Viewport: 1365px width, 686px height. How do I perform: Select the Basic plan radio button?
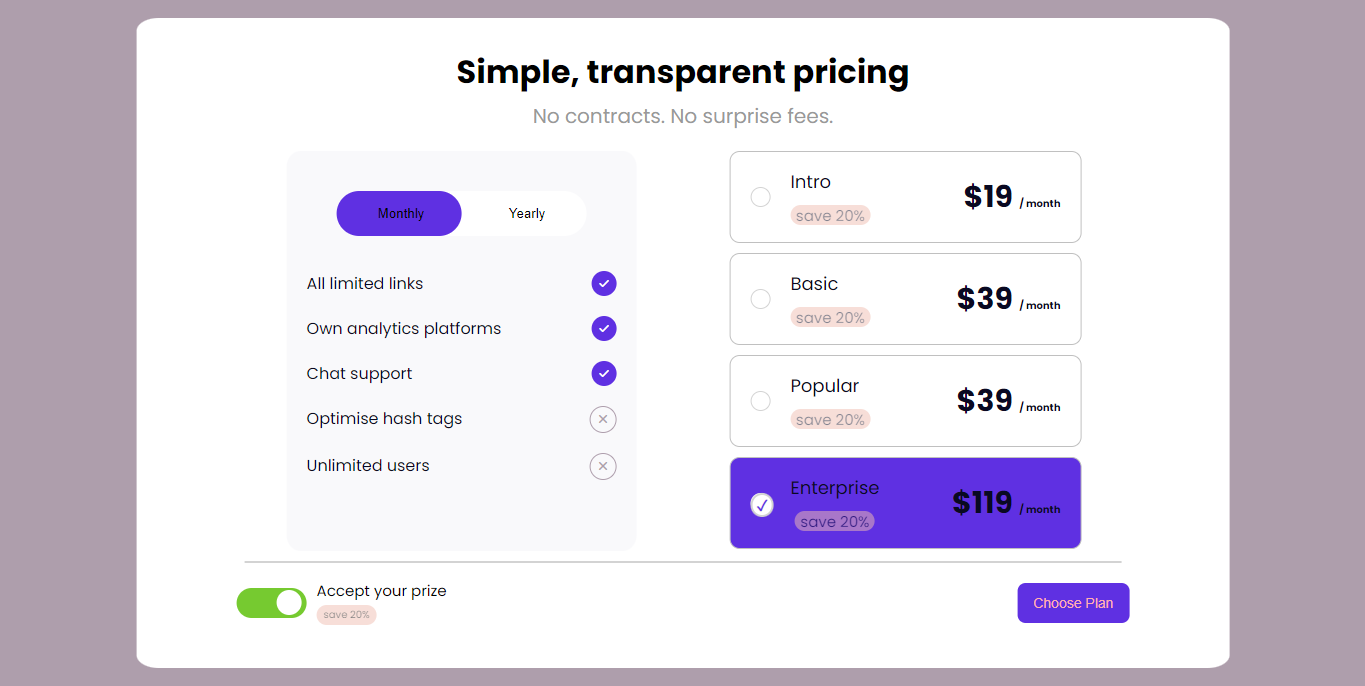click(760, 299)
